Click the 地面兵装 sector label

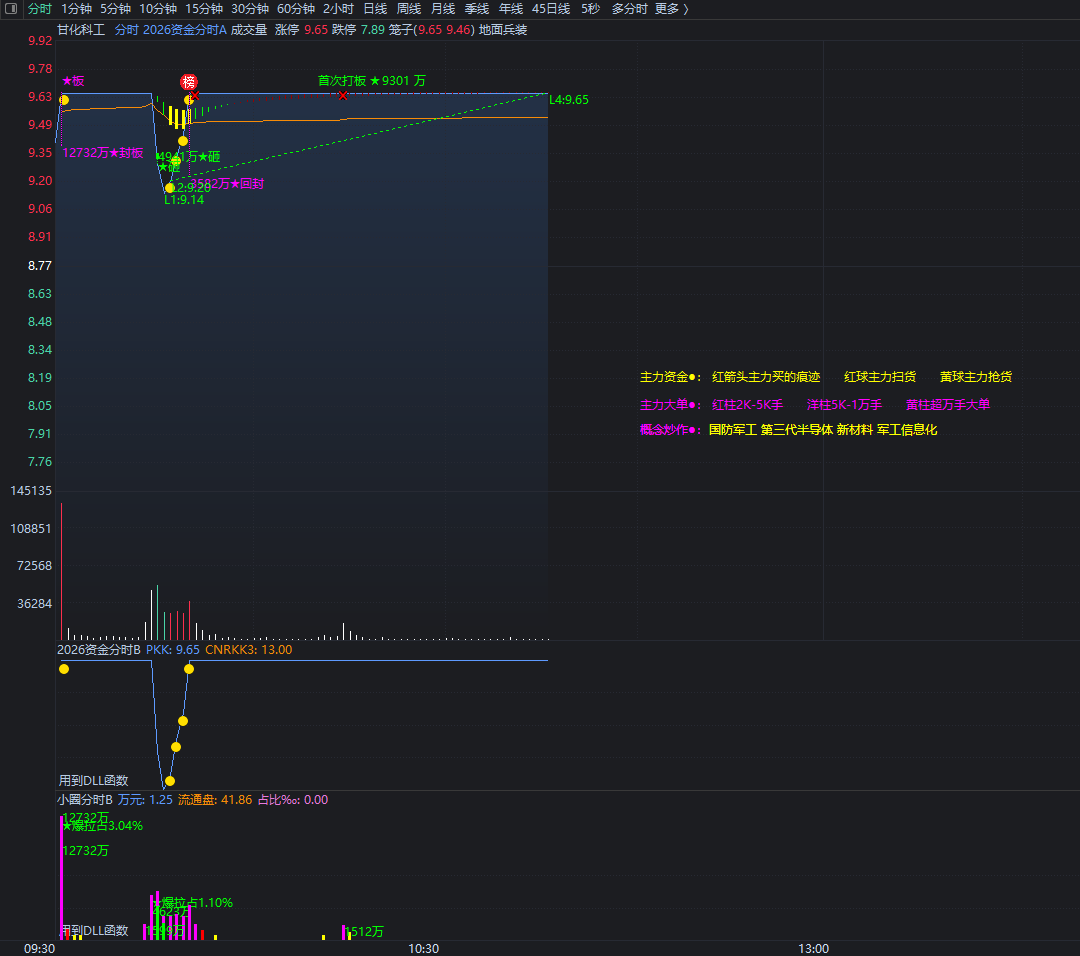point(503,30)
